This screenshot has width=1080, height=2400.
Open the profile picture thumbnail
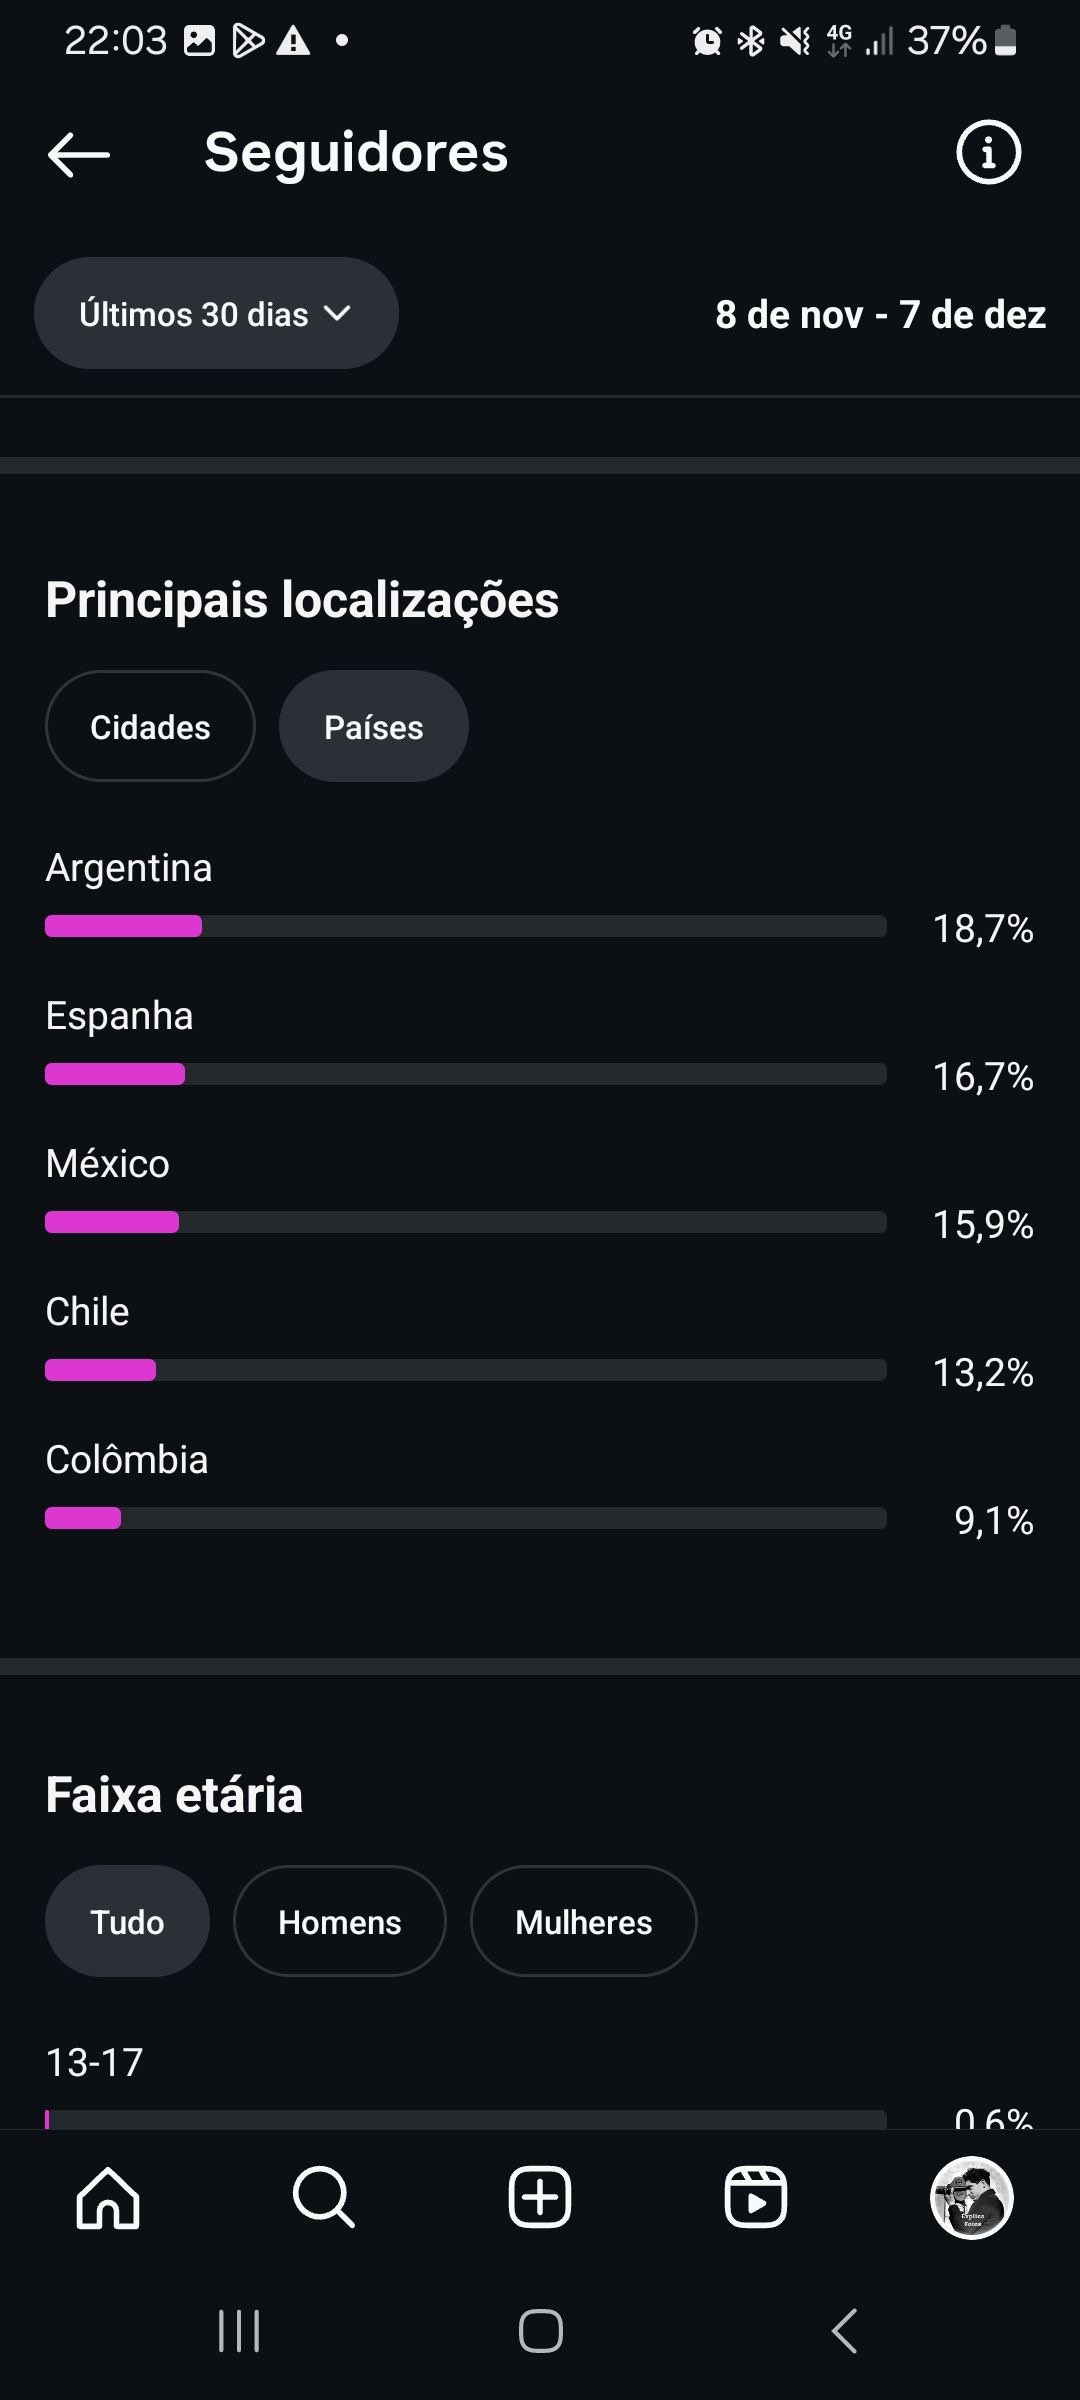click(971, 2197)
